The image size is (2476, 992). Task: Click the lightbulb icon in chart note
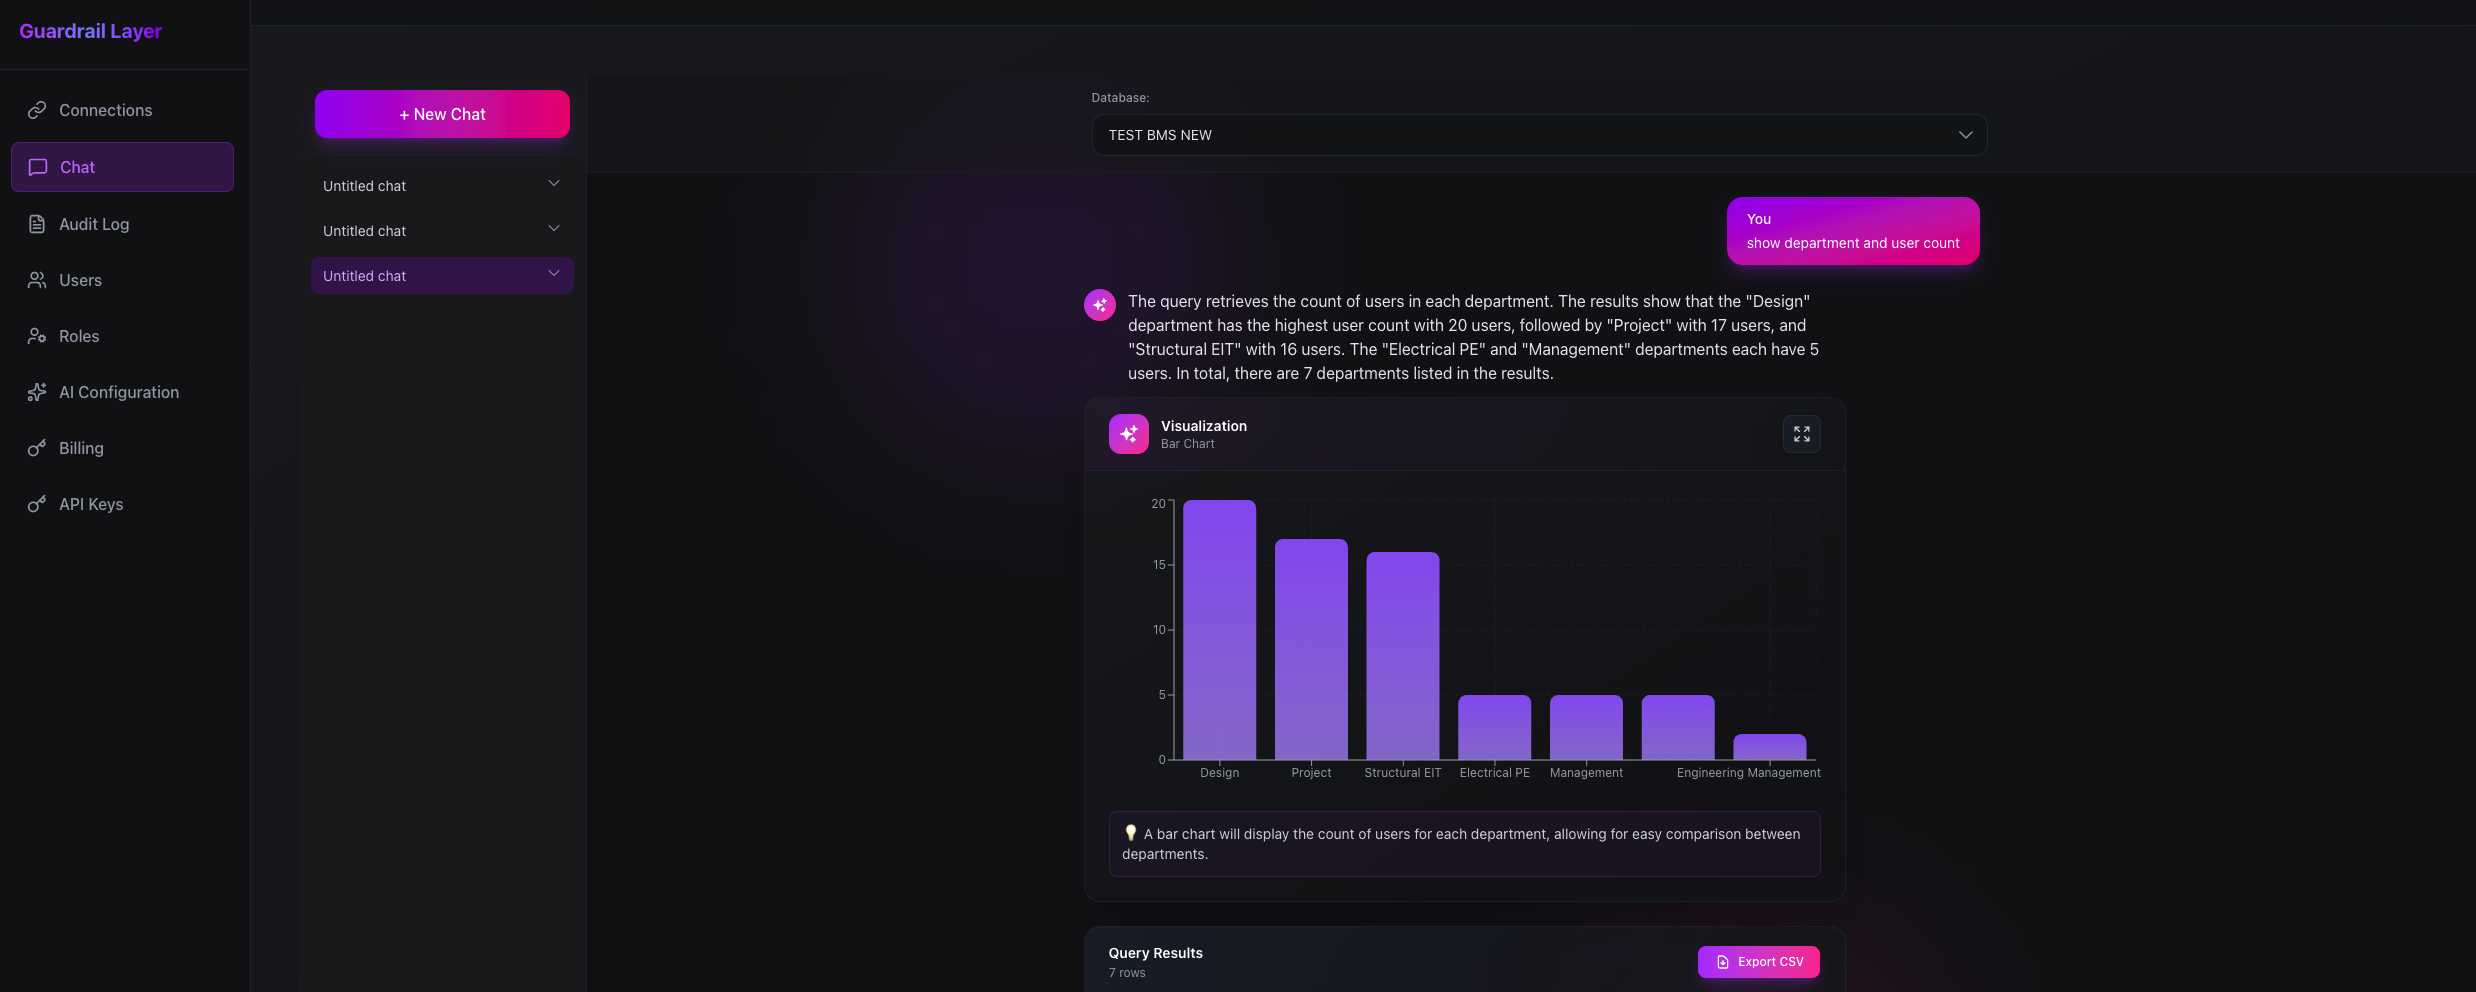tap(1130, 832)
